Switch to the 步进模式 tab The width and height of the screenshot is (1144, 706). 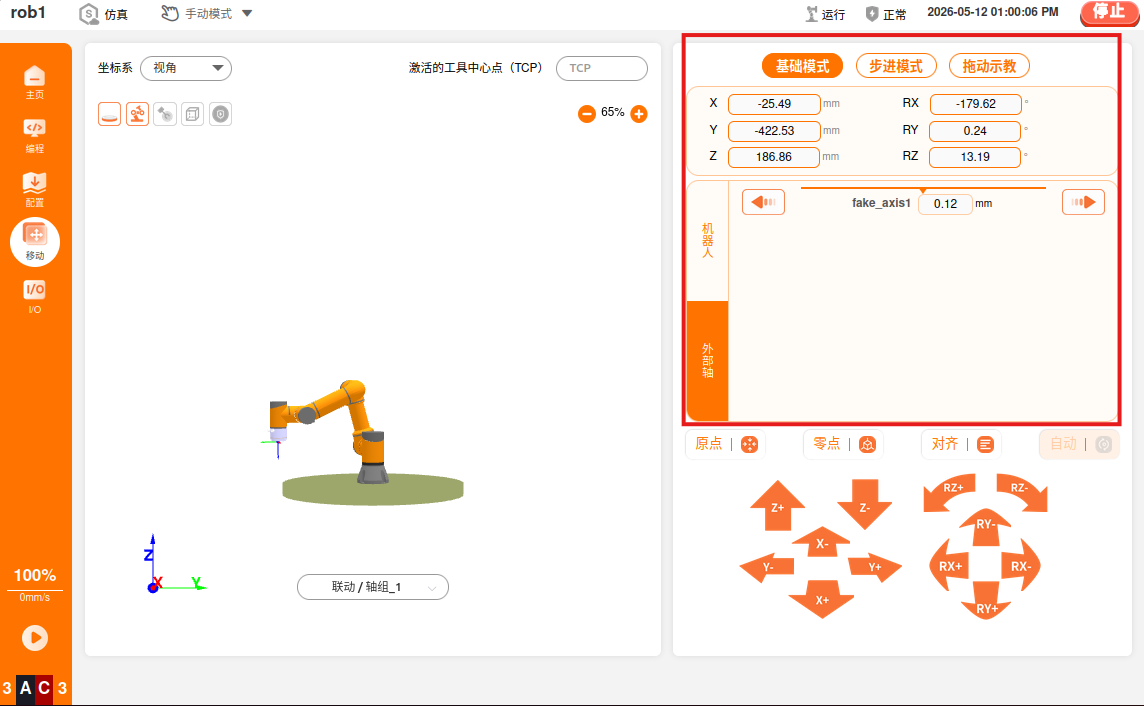point(895,66)
